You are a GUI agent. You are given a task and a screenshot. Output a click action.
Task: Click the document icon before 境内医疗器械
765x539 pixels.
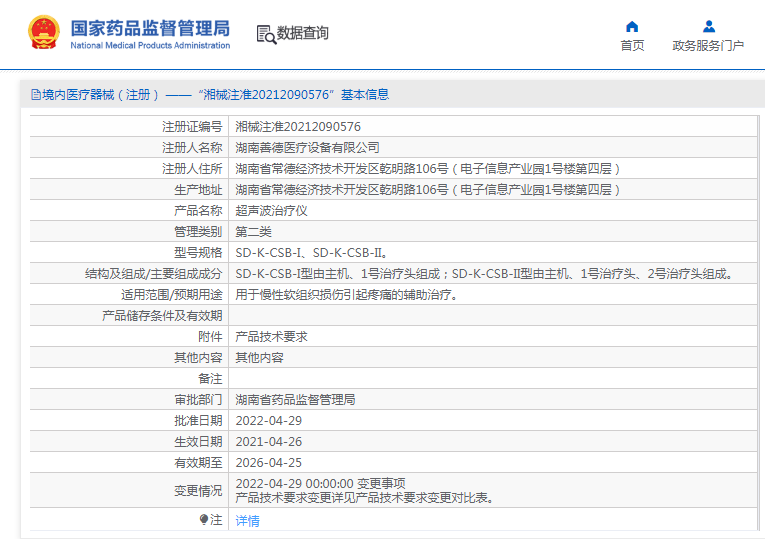pyautogui.click(x=35, y=95)
